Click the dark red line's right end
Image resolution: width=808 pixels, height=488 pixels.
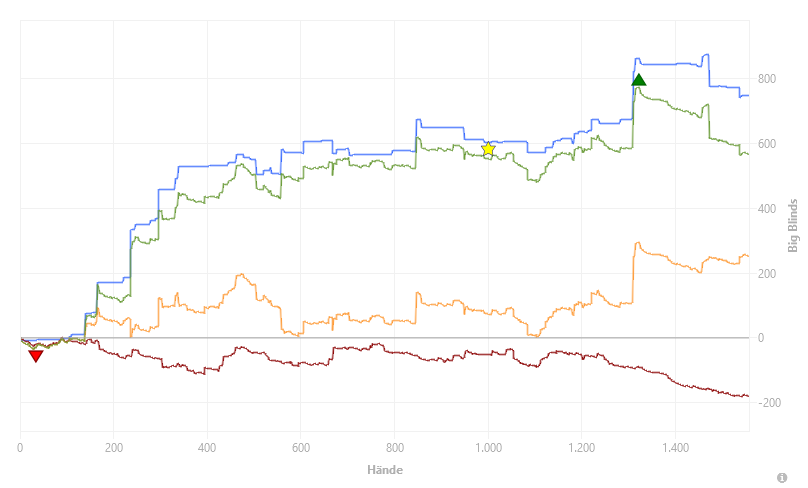tap(748, 396)
